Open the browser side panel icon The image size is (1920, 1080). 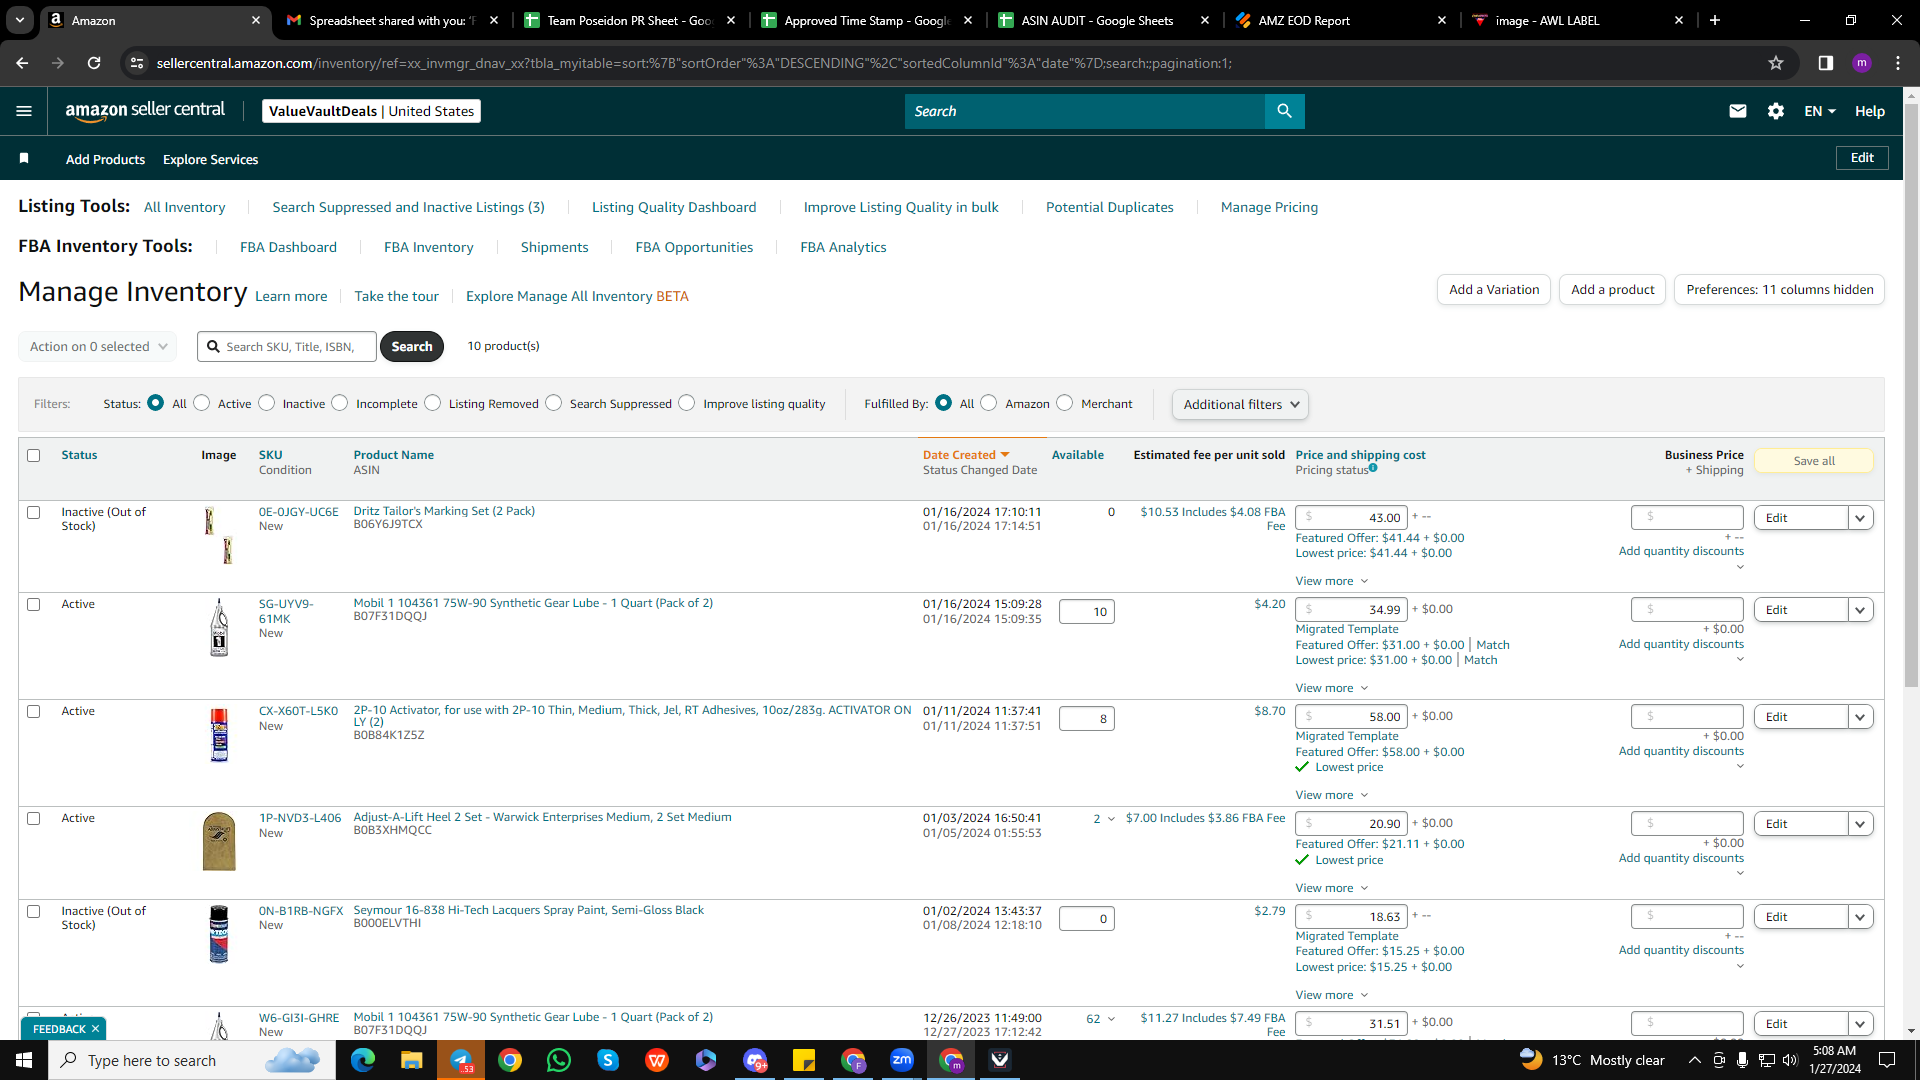[1825, 63]
